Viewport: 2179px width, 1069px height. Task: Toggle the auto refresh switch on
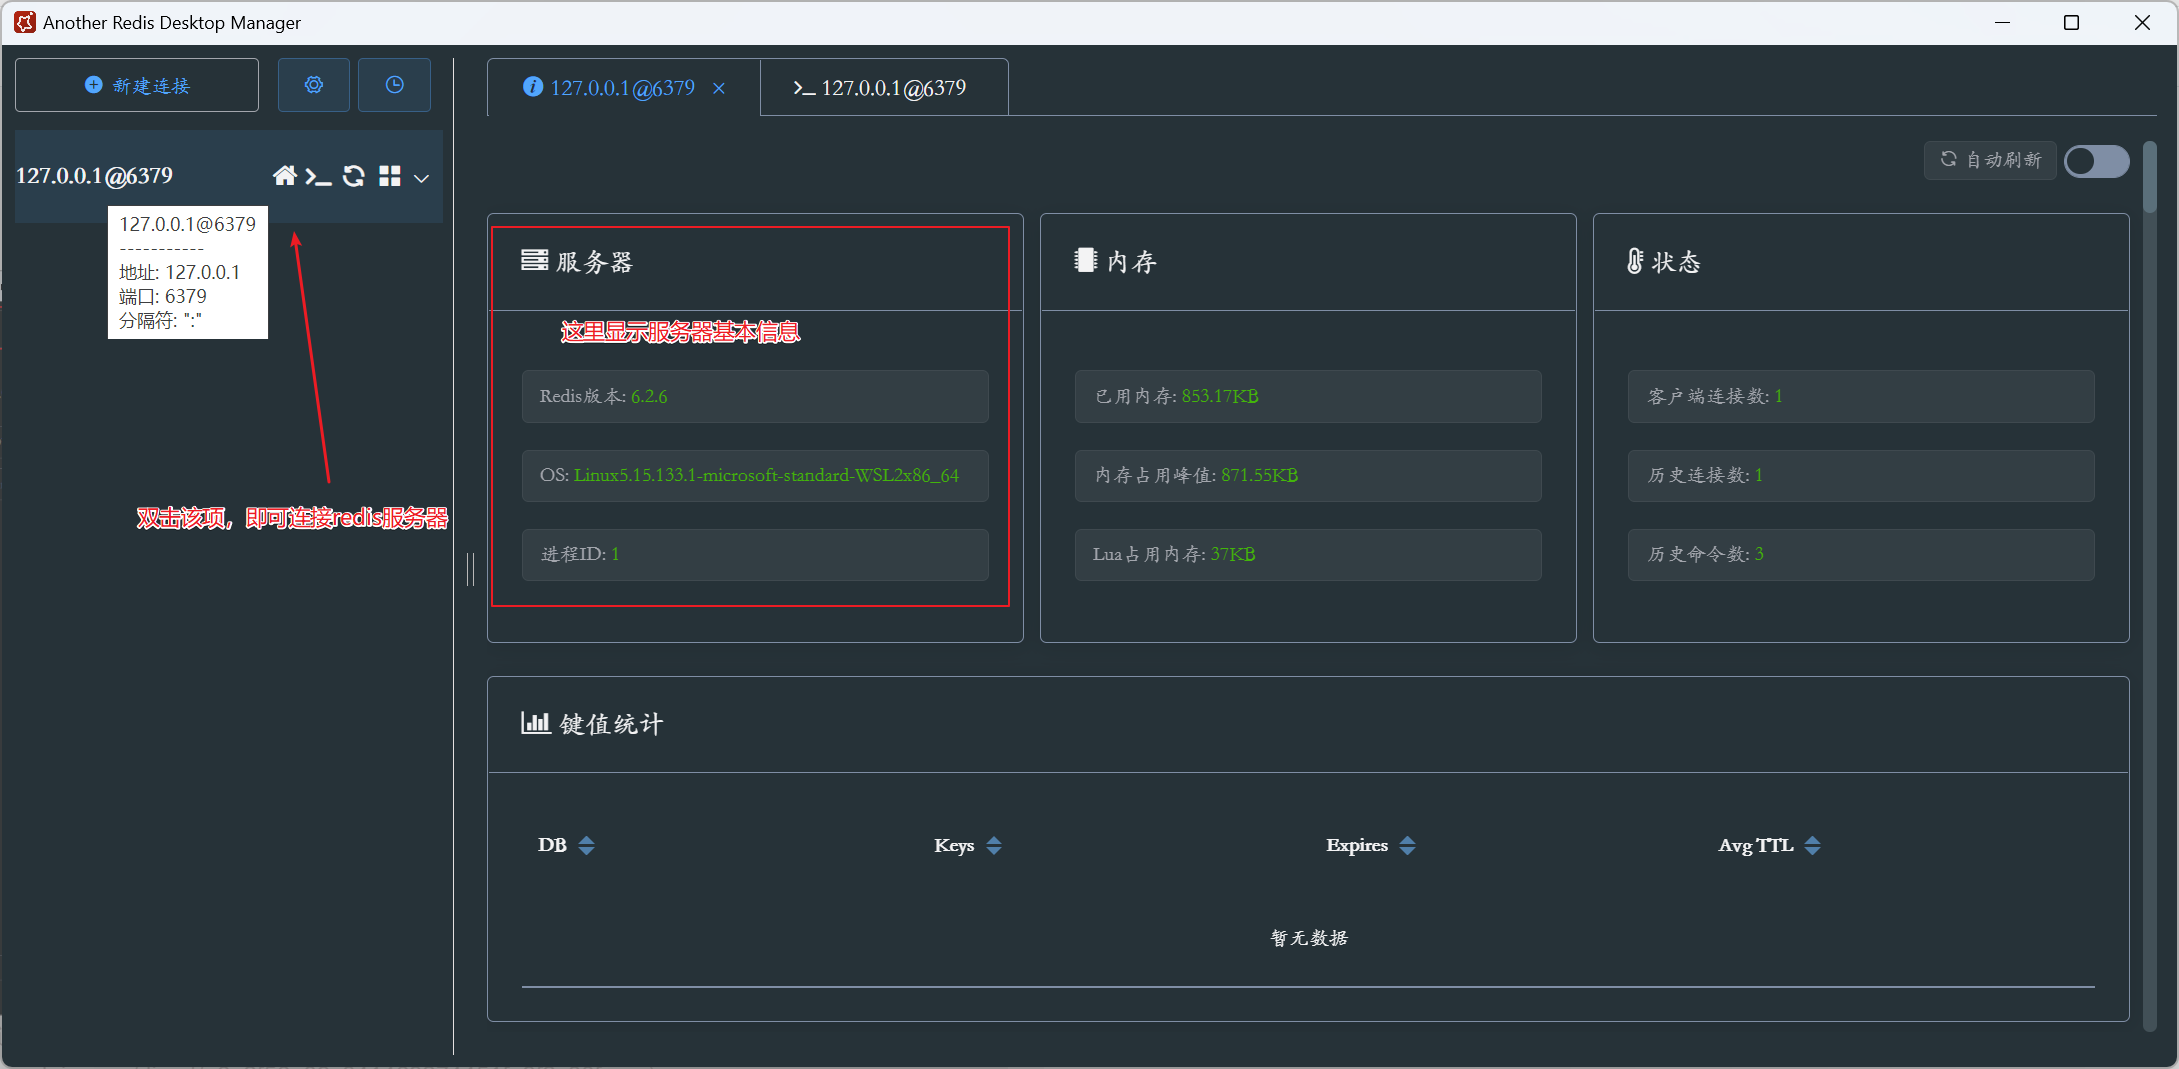(x=2097, y=161)
